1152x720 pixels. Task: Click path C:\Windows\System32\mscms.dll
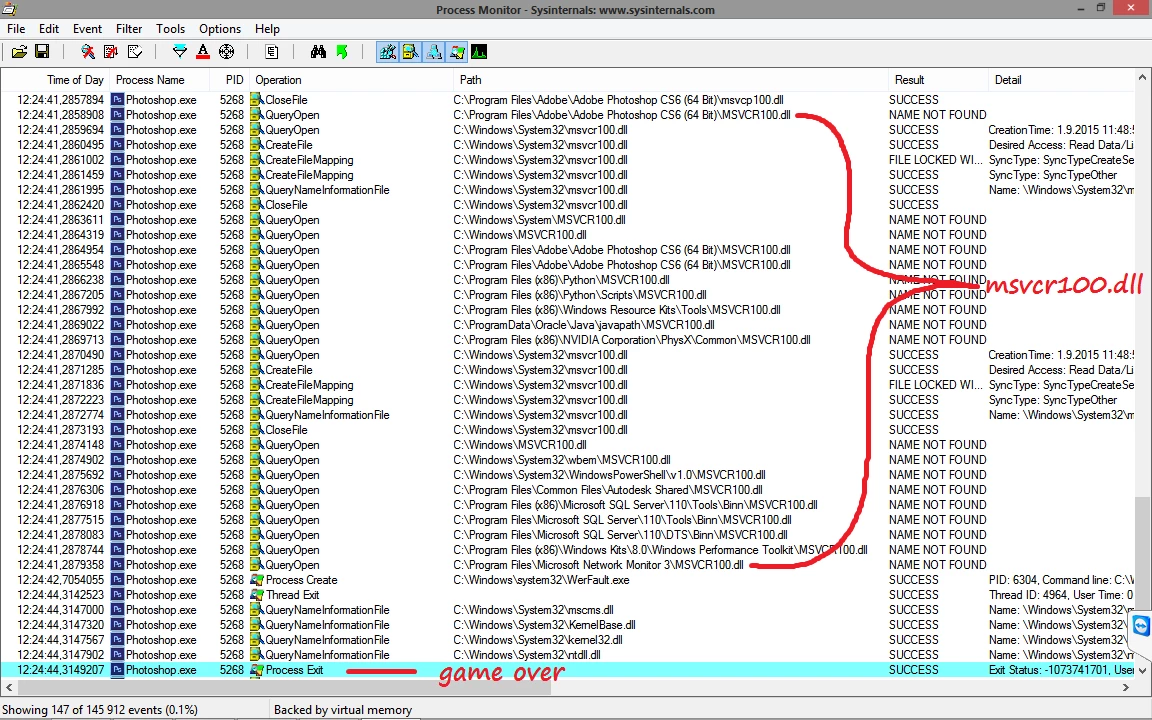[x=533, y=610]
